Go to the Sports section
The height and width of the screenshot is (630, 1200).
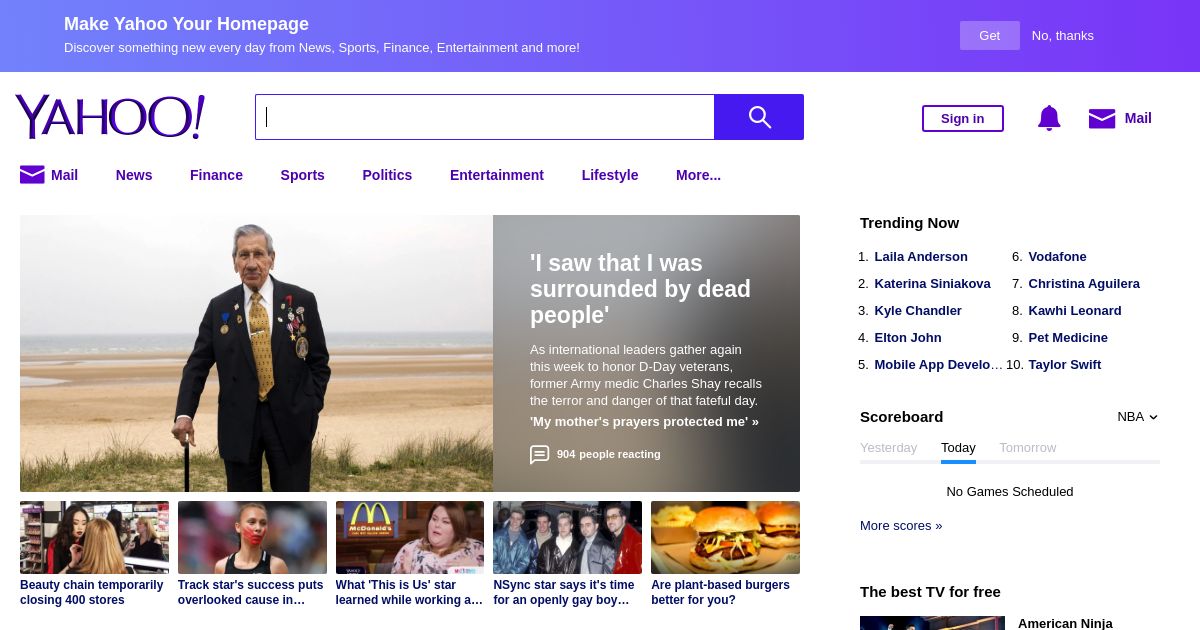[x=302, y=175]
